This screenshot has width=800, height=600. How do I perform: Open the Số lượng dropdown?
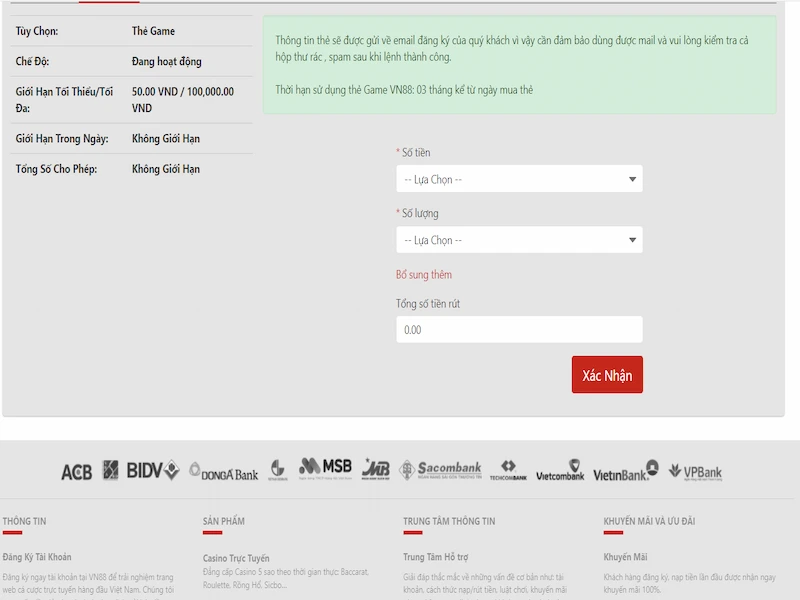[519, 240]
